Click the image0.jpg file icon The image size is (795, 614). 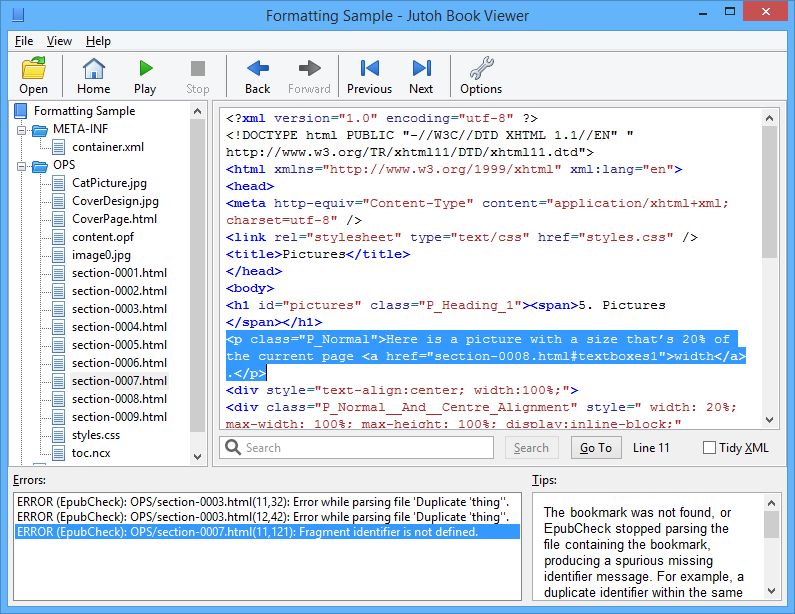click(x=59, y=255)
